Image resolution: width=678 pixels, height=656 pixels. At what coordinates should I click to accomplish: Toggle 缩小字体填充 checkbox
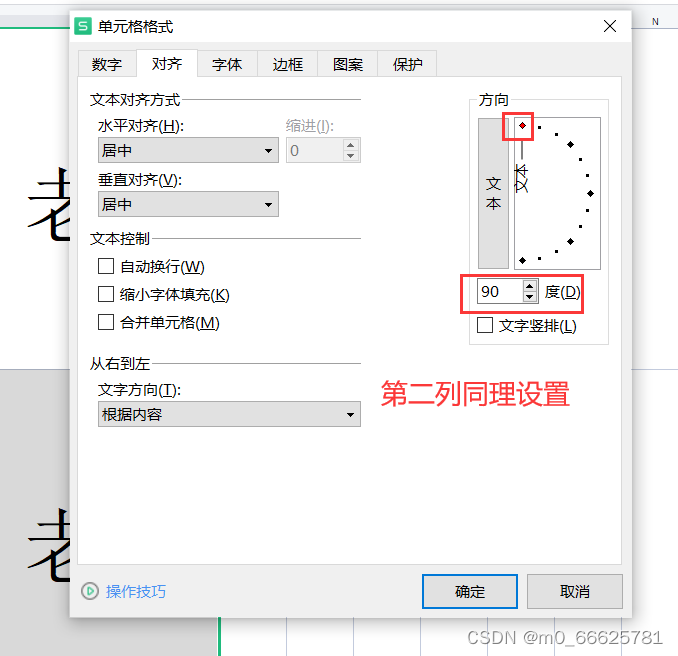(x=106, y=294)
